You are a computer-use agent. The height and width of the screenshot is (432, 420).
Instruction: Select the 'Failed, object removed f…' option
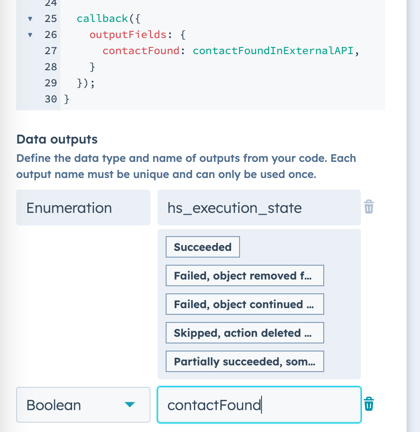245,276
